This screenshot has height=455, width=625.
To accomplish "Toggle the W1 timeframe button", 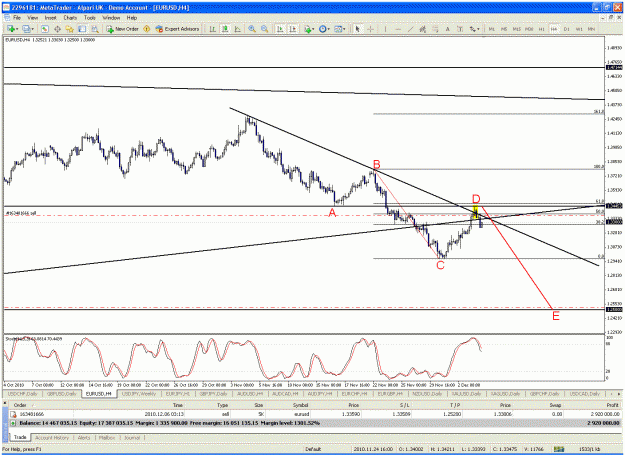I will (579, 29).
